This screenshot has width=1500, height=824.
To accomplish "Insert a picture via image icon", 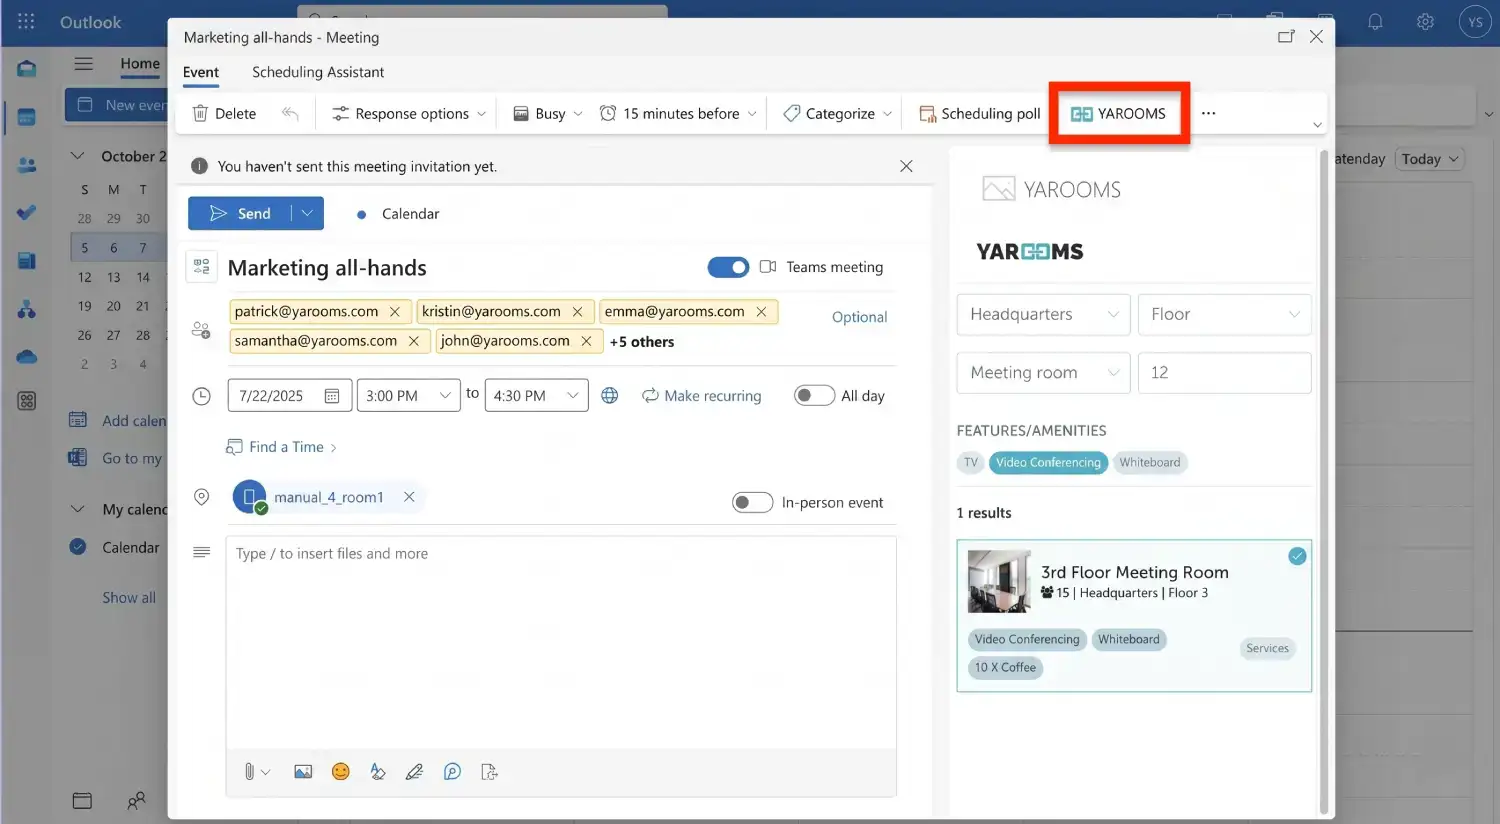I will pyautogui.click(x=303, y=772).
